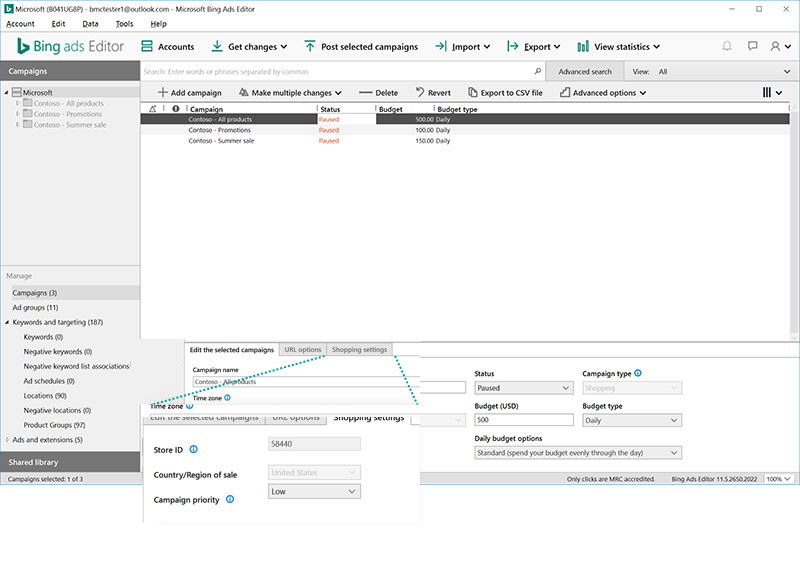
Task: Open the Budget type dropdown
Action: 632,420
